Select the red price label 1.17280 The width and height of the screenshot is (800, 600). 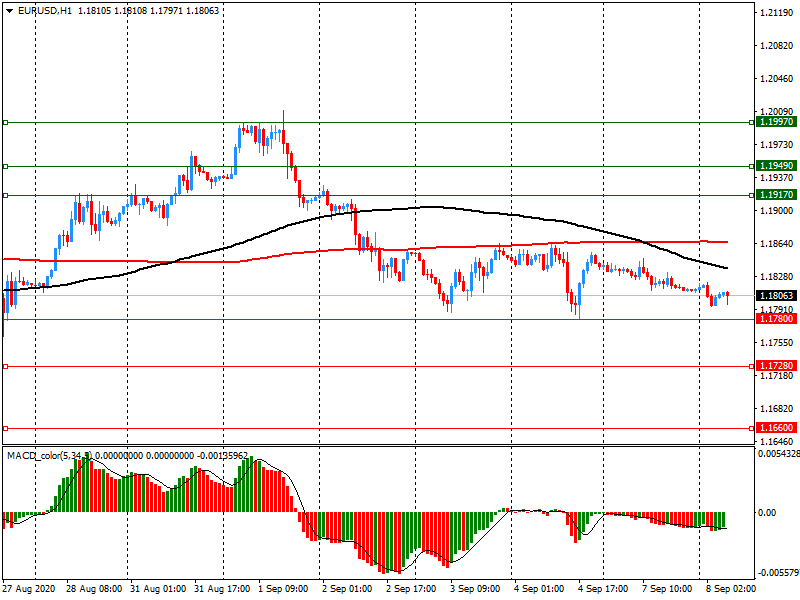pos(777,366)
